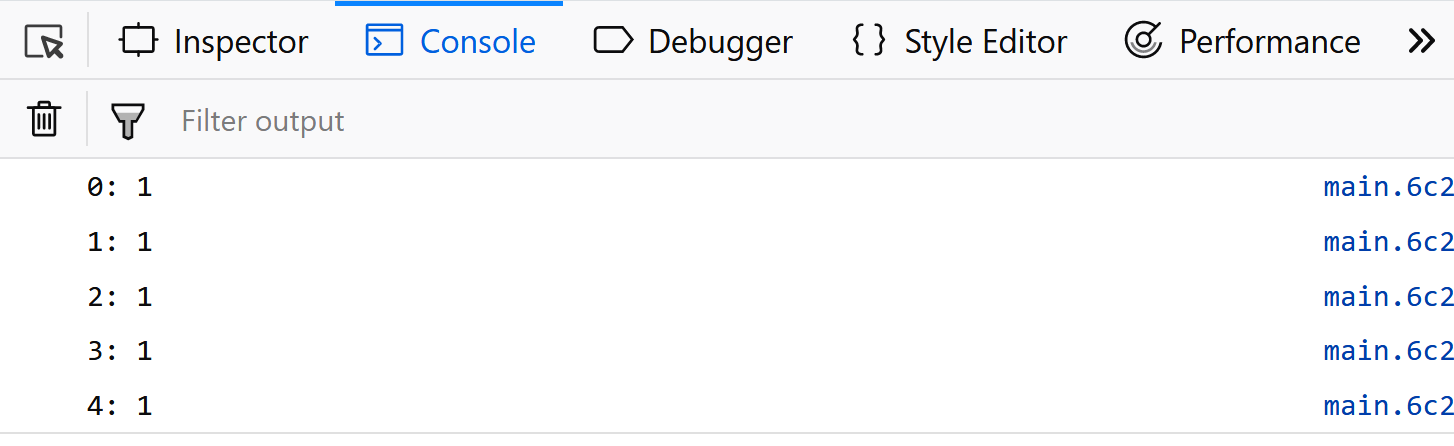Open source link for the "1: 1" log
This screenshot has width=1454, height=446.
[1387, 242]
